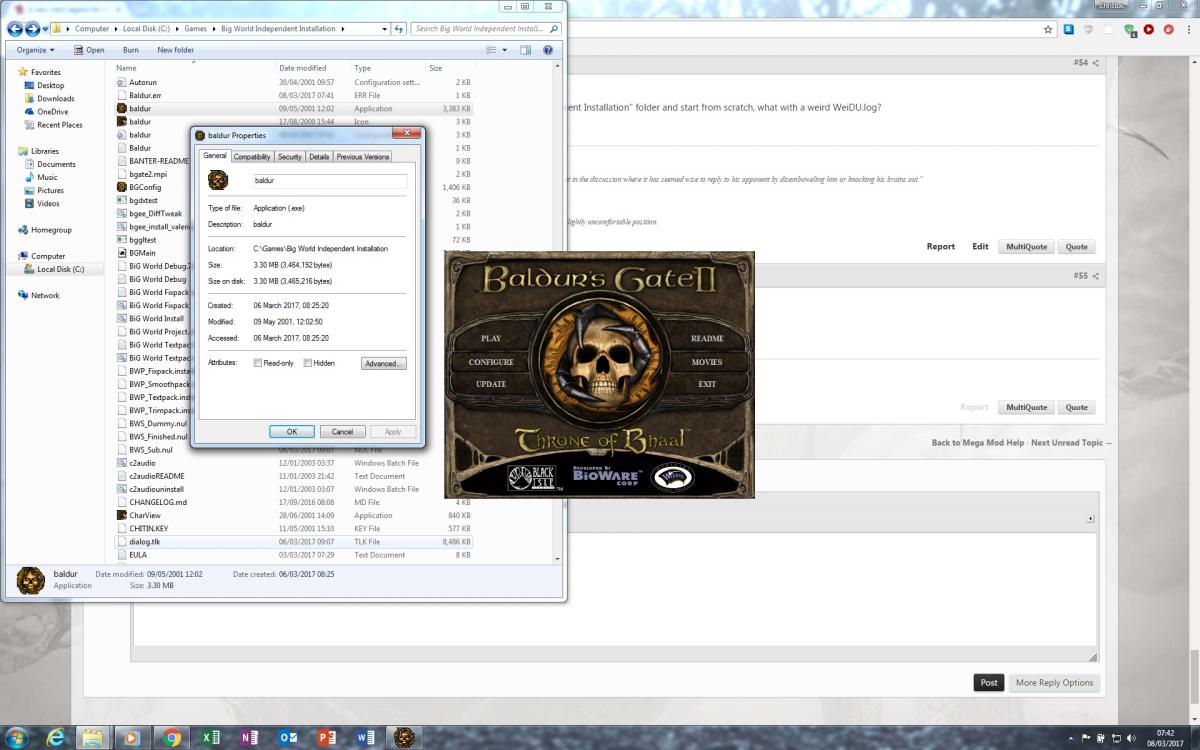Click the Change your view icon in Explorer
The image size is (1200, 750).
click(x=492, y=50)
